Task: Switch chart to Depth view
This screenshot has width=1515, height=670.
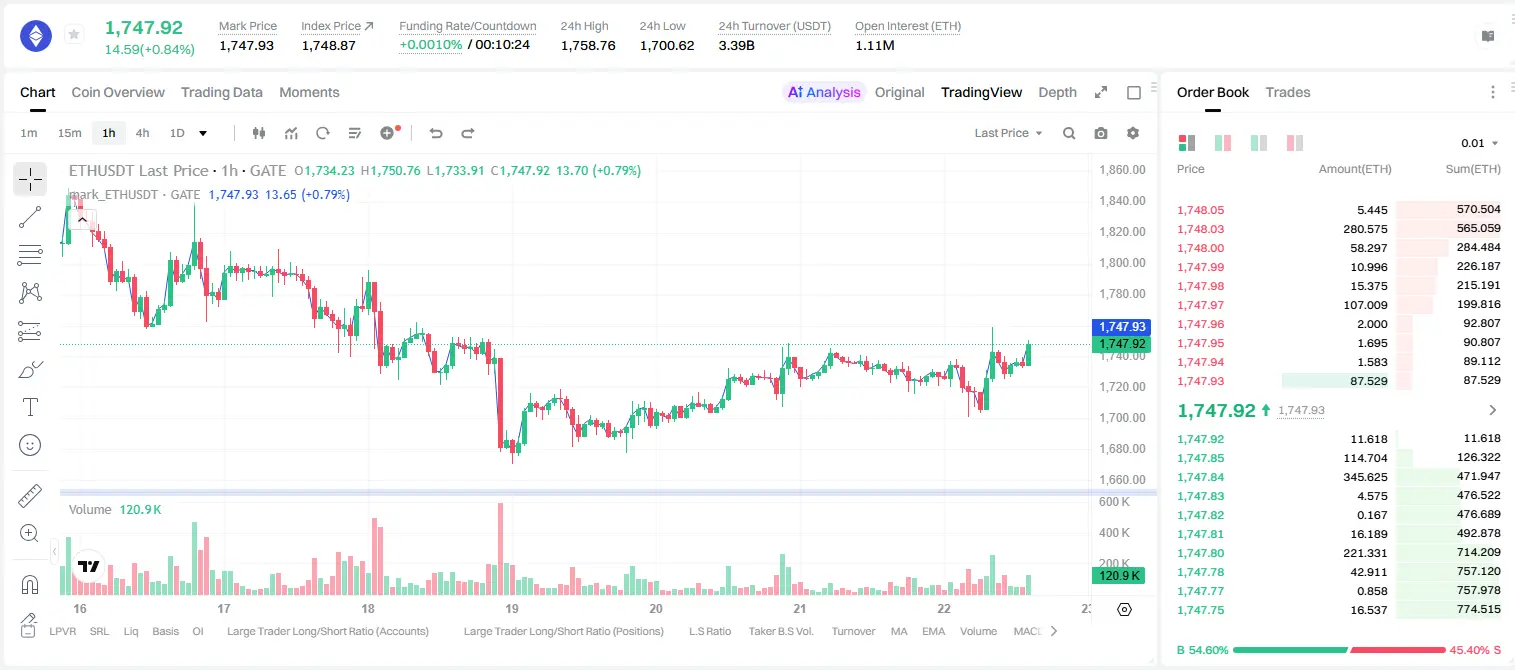Action: pos(1057,92)
